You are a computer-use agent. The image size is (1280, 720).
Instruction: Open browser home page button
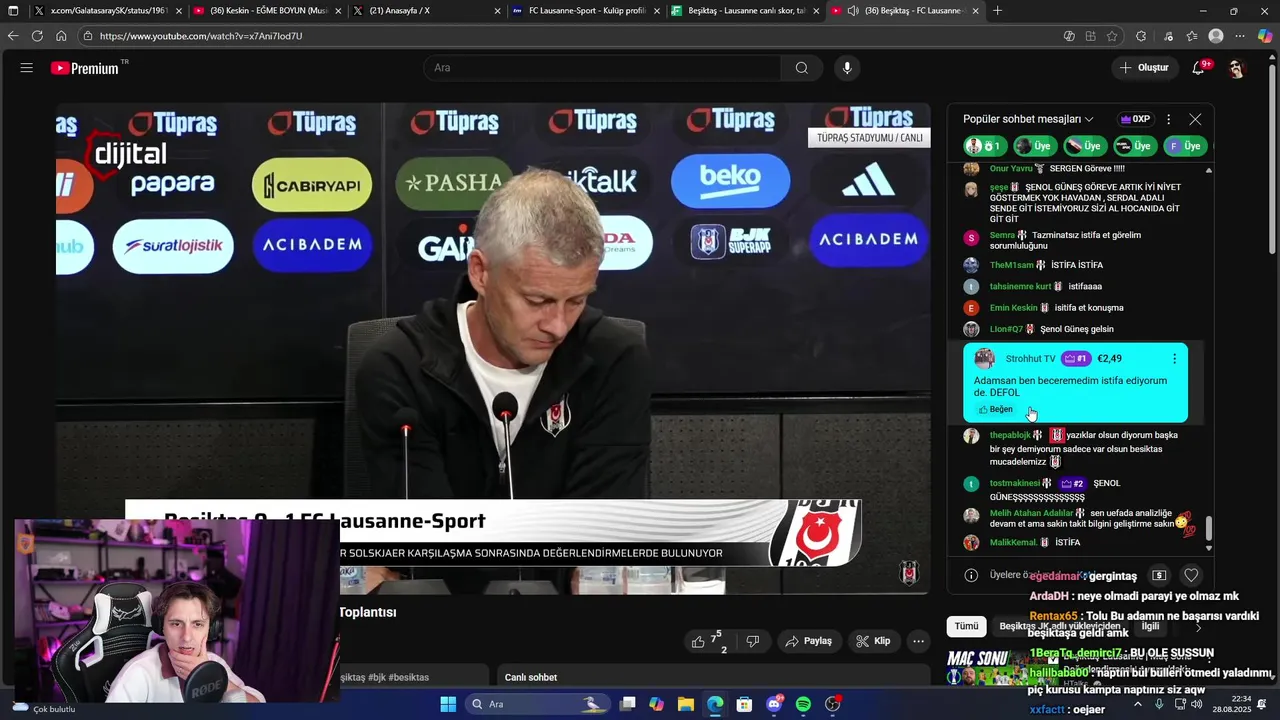pos(61,36)
